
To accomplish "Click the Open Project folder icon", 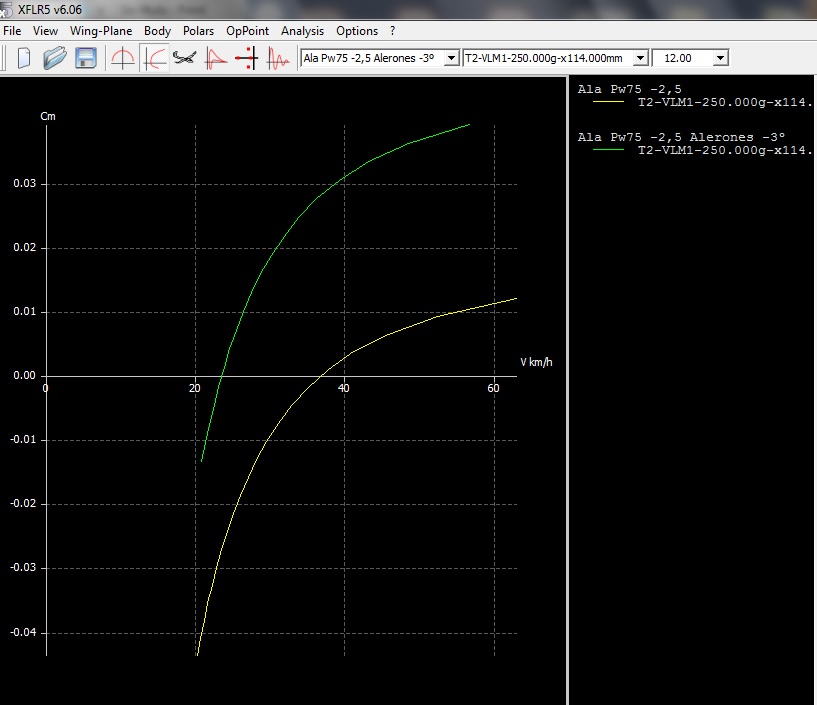I will (54, 58).
